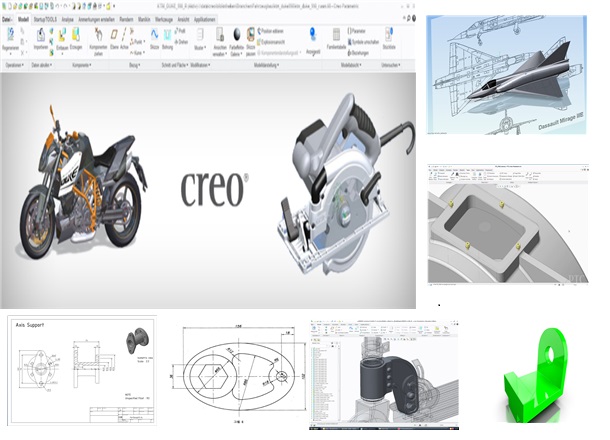
Task: Expand the Untersuchen group
Action: click(x=391, y=65)
